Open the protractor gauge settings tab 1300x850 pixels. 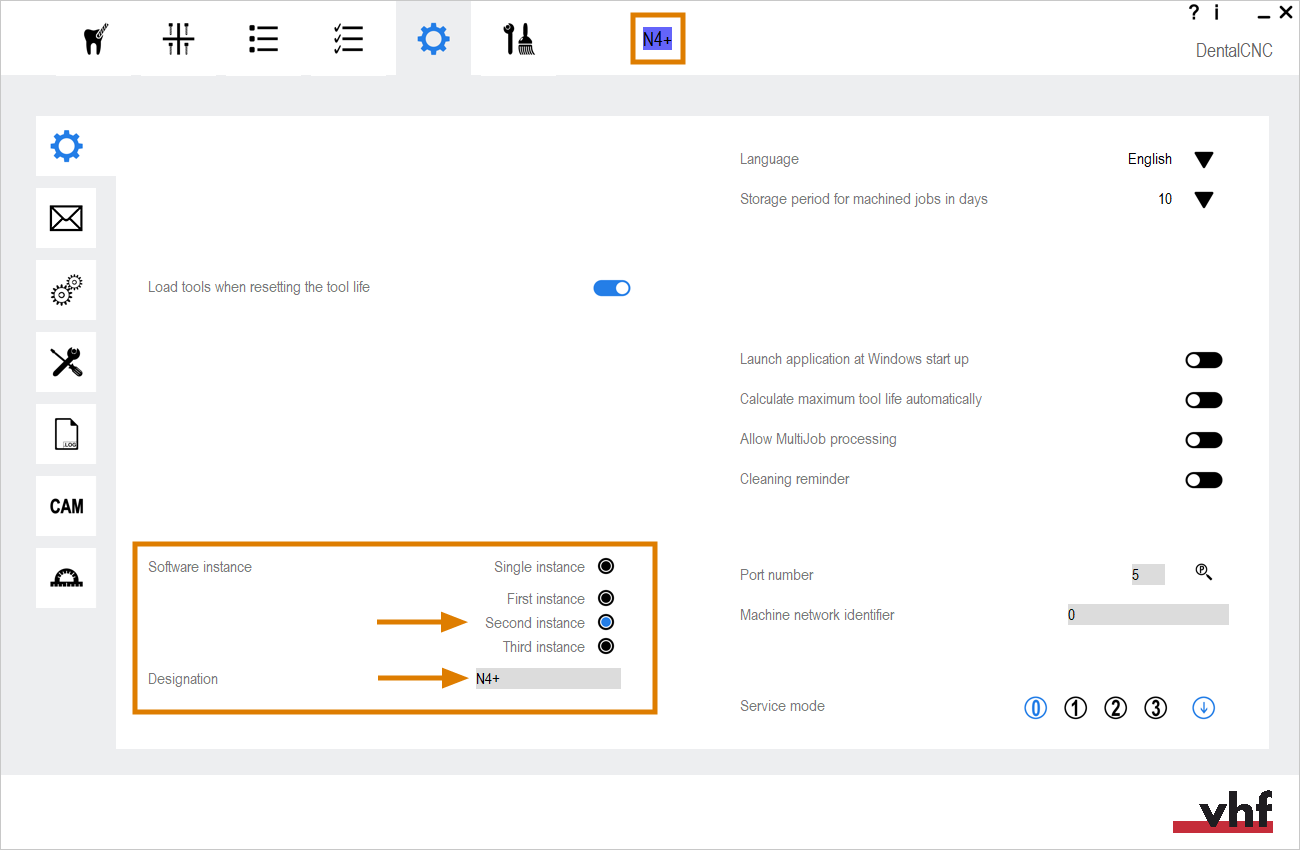66,578
